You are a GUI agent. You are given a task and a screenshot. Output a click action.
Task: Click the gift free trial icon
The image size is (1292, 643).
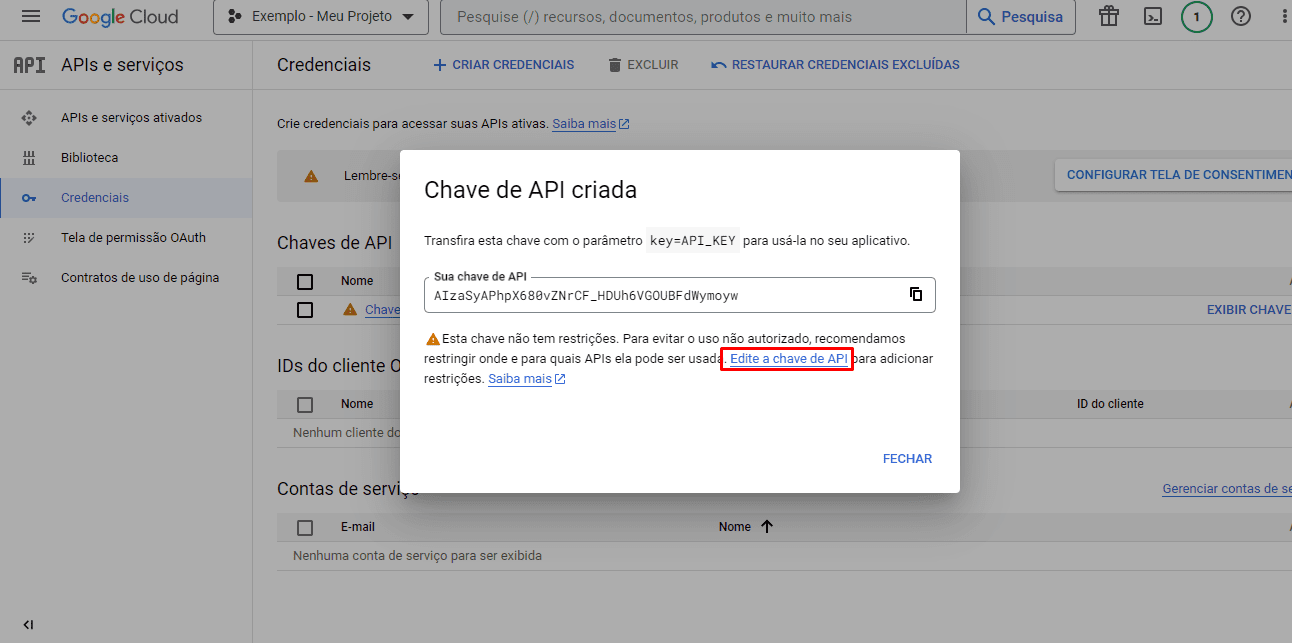click(1108, 17)
